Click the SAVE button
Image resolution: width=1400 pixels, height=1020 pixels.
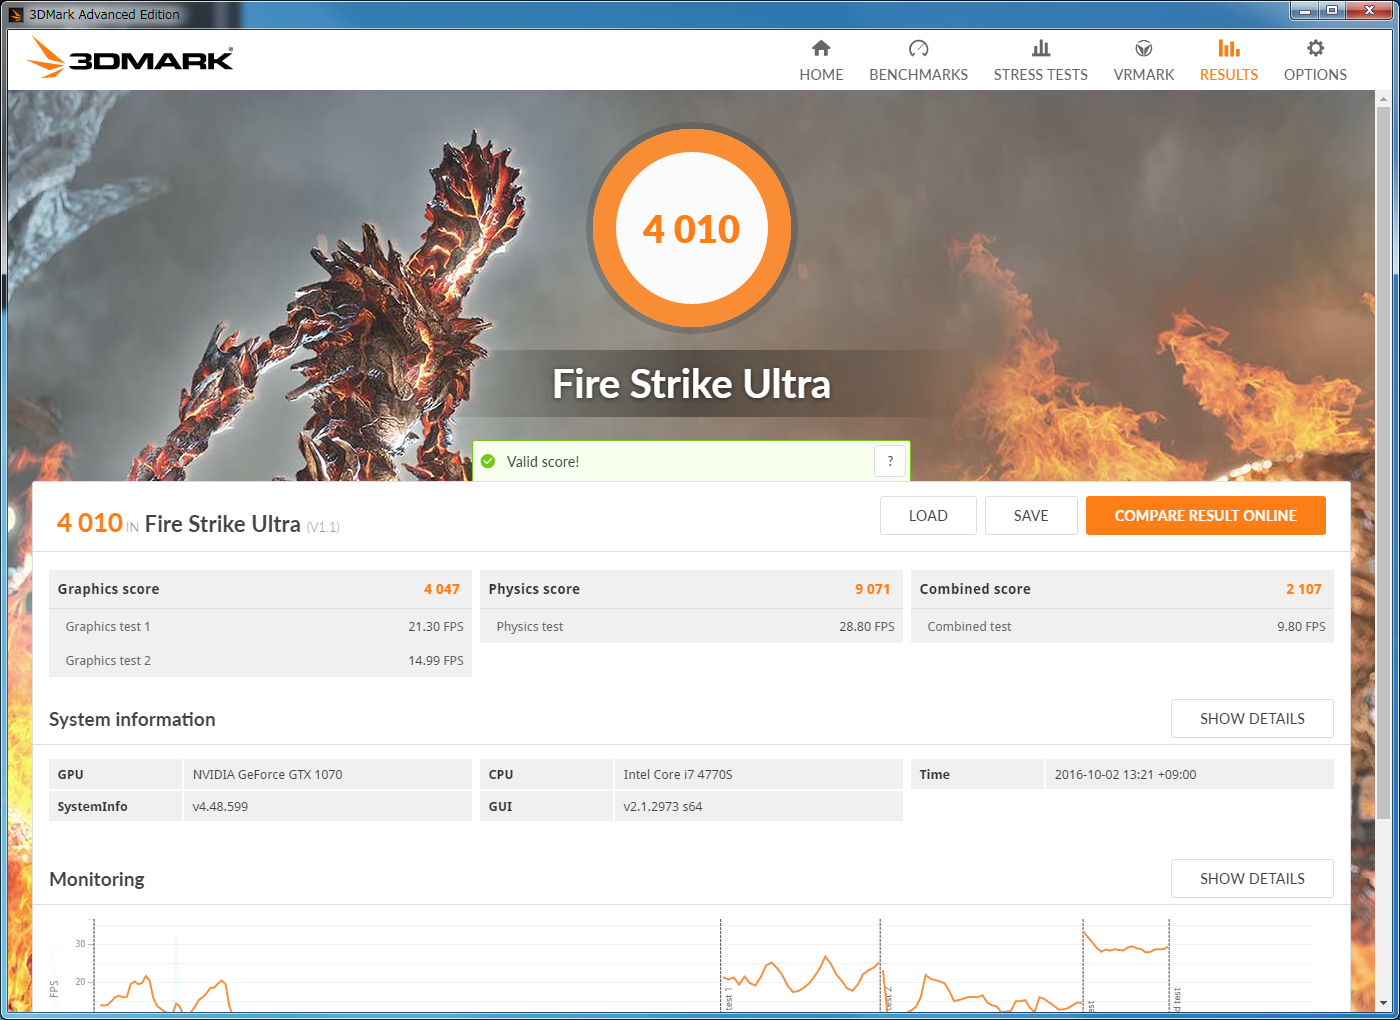[1031, 516]
